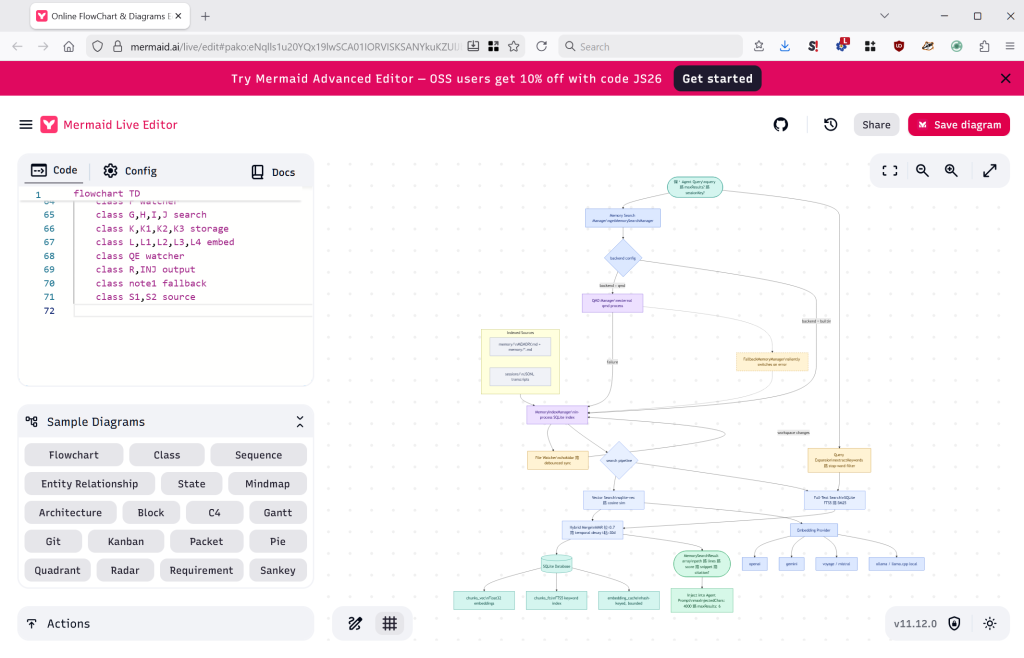
Task: Open the GitHub repository icon
Action: pyautogui.click(x=780, y=124)
